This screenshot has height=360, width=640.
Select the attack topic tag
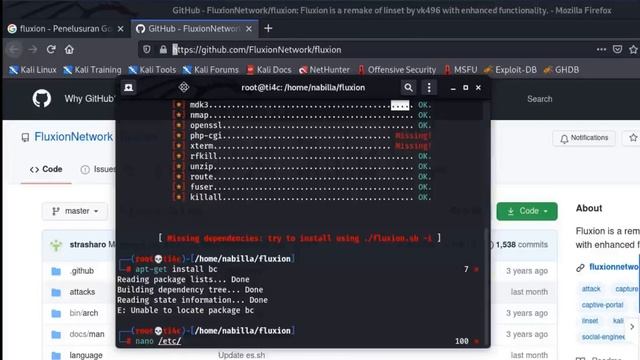(591, 289)
